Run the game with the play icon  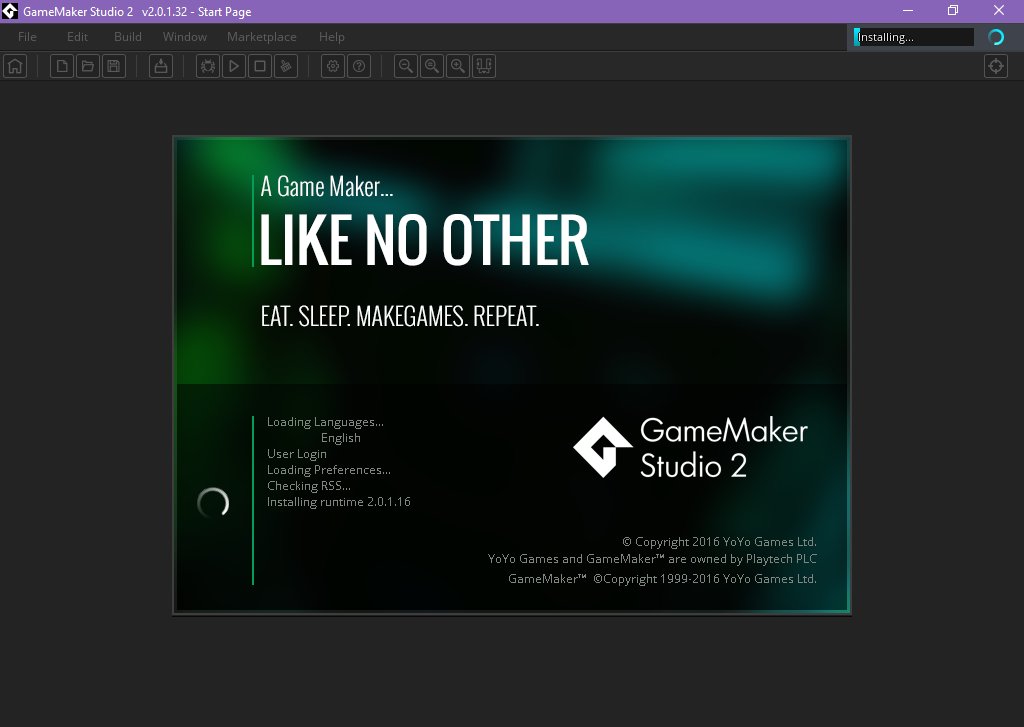234,66
